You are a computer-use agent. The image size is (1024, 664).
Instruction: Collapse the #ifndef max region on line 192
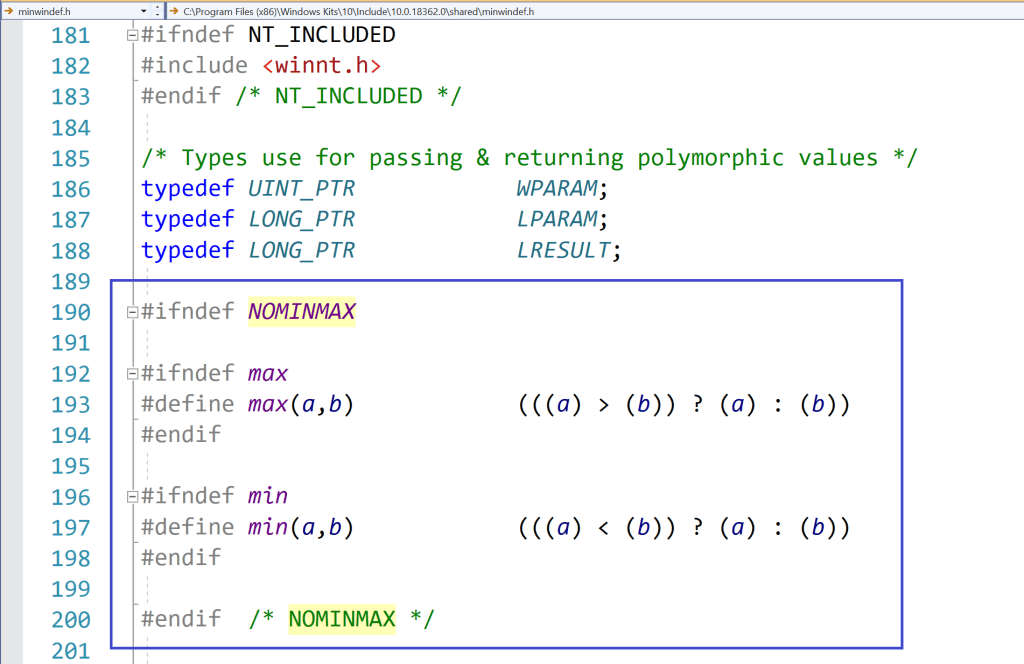tap(131, 372)
